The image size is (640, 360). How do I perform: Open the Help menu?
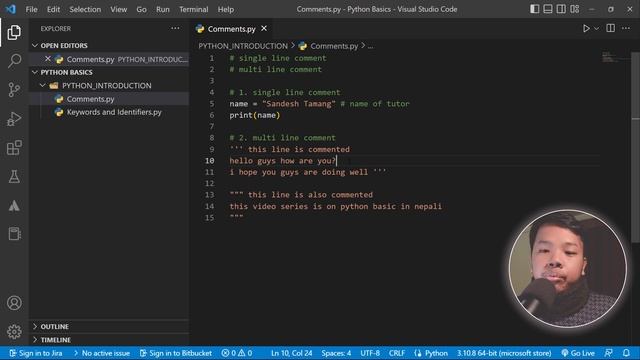pos(226,9)
